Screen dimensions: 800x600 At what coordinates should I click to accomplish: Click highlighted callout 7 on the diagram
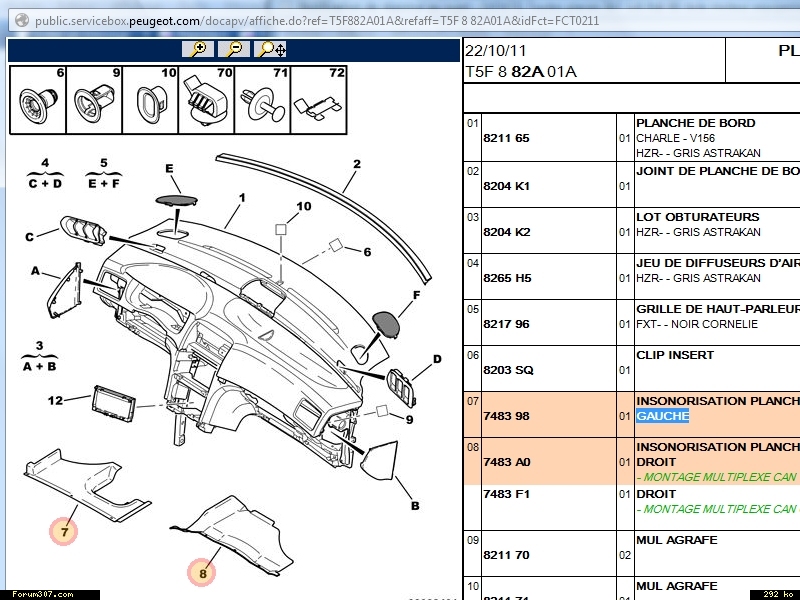(64, 532)
